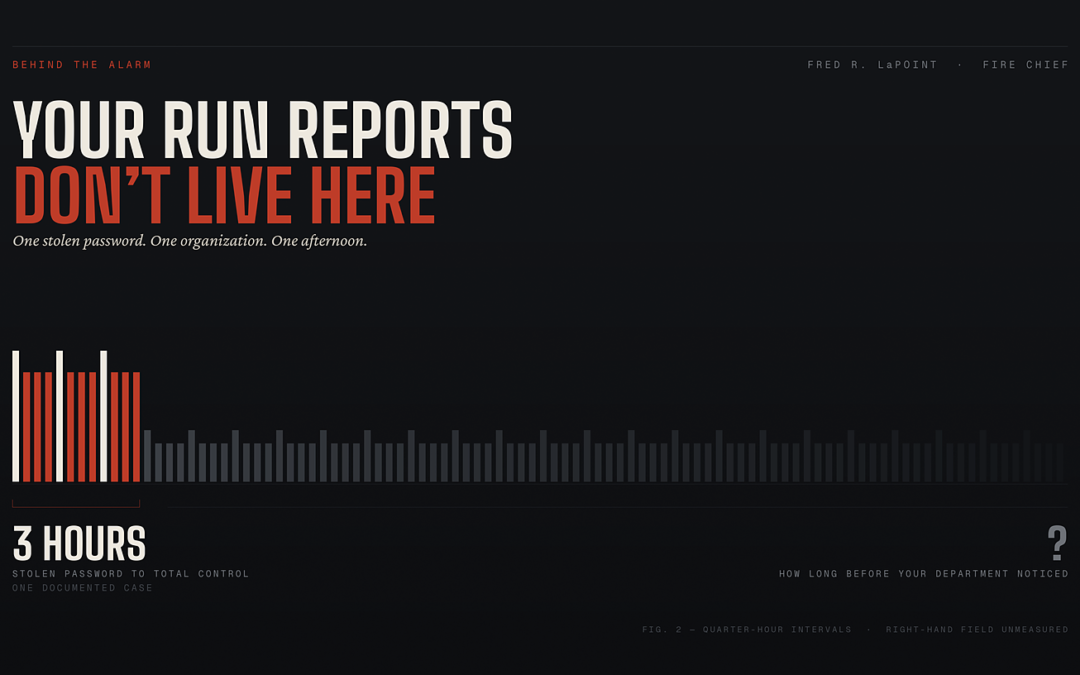Select the FRED R. LaPOINT name

click(x=872, y=65)
